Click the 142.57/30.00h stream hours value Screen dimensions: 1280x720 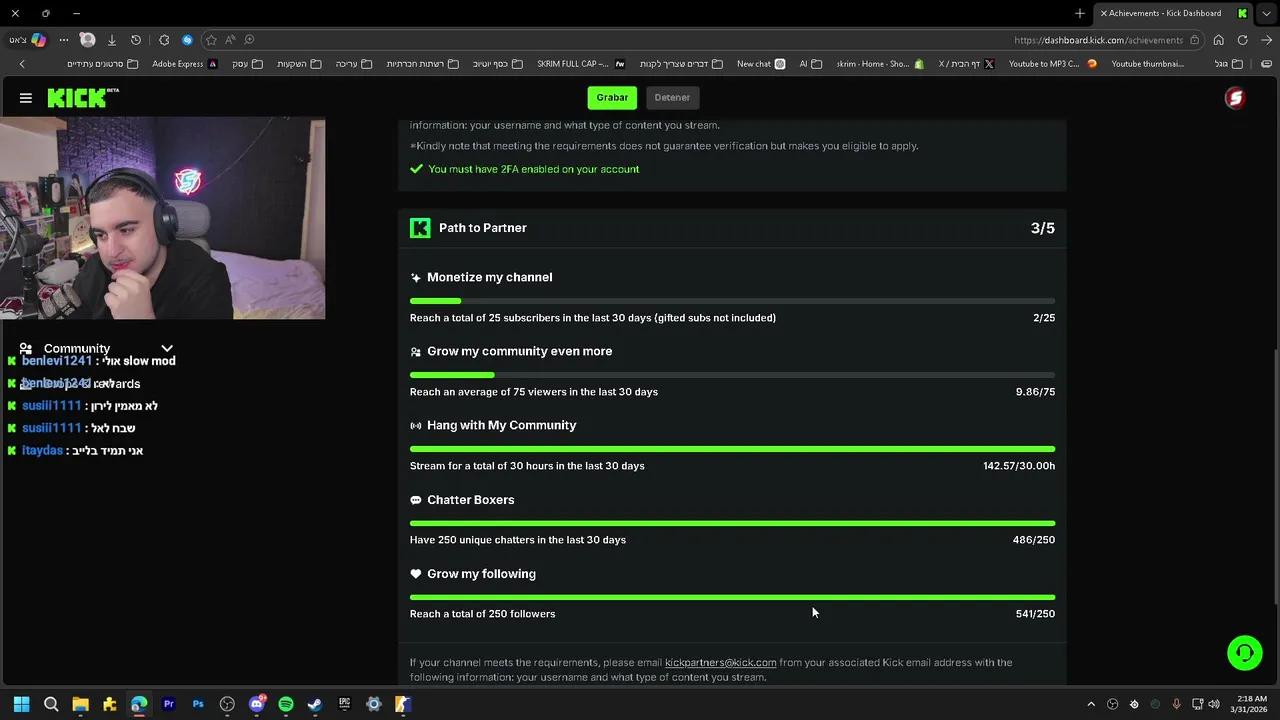[1018, 466]
